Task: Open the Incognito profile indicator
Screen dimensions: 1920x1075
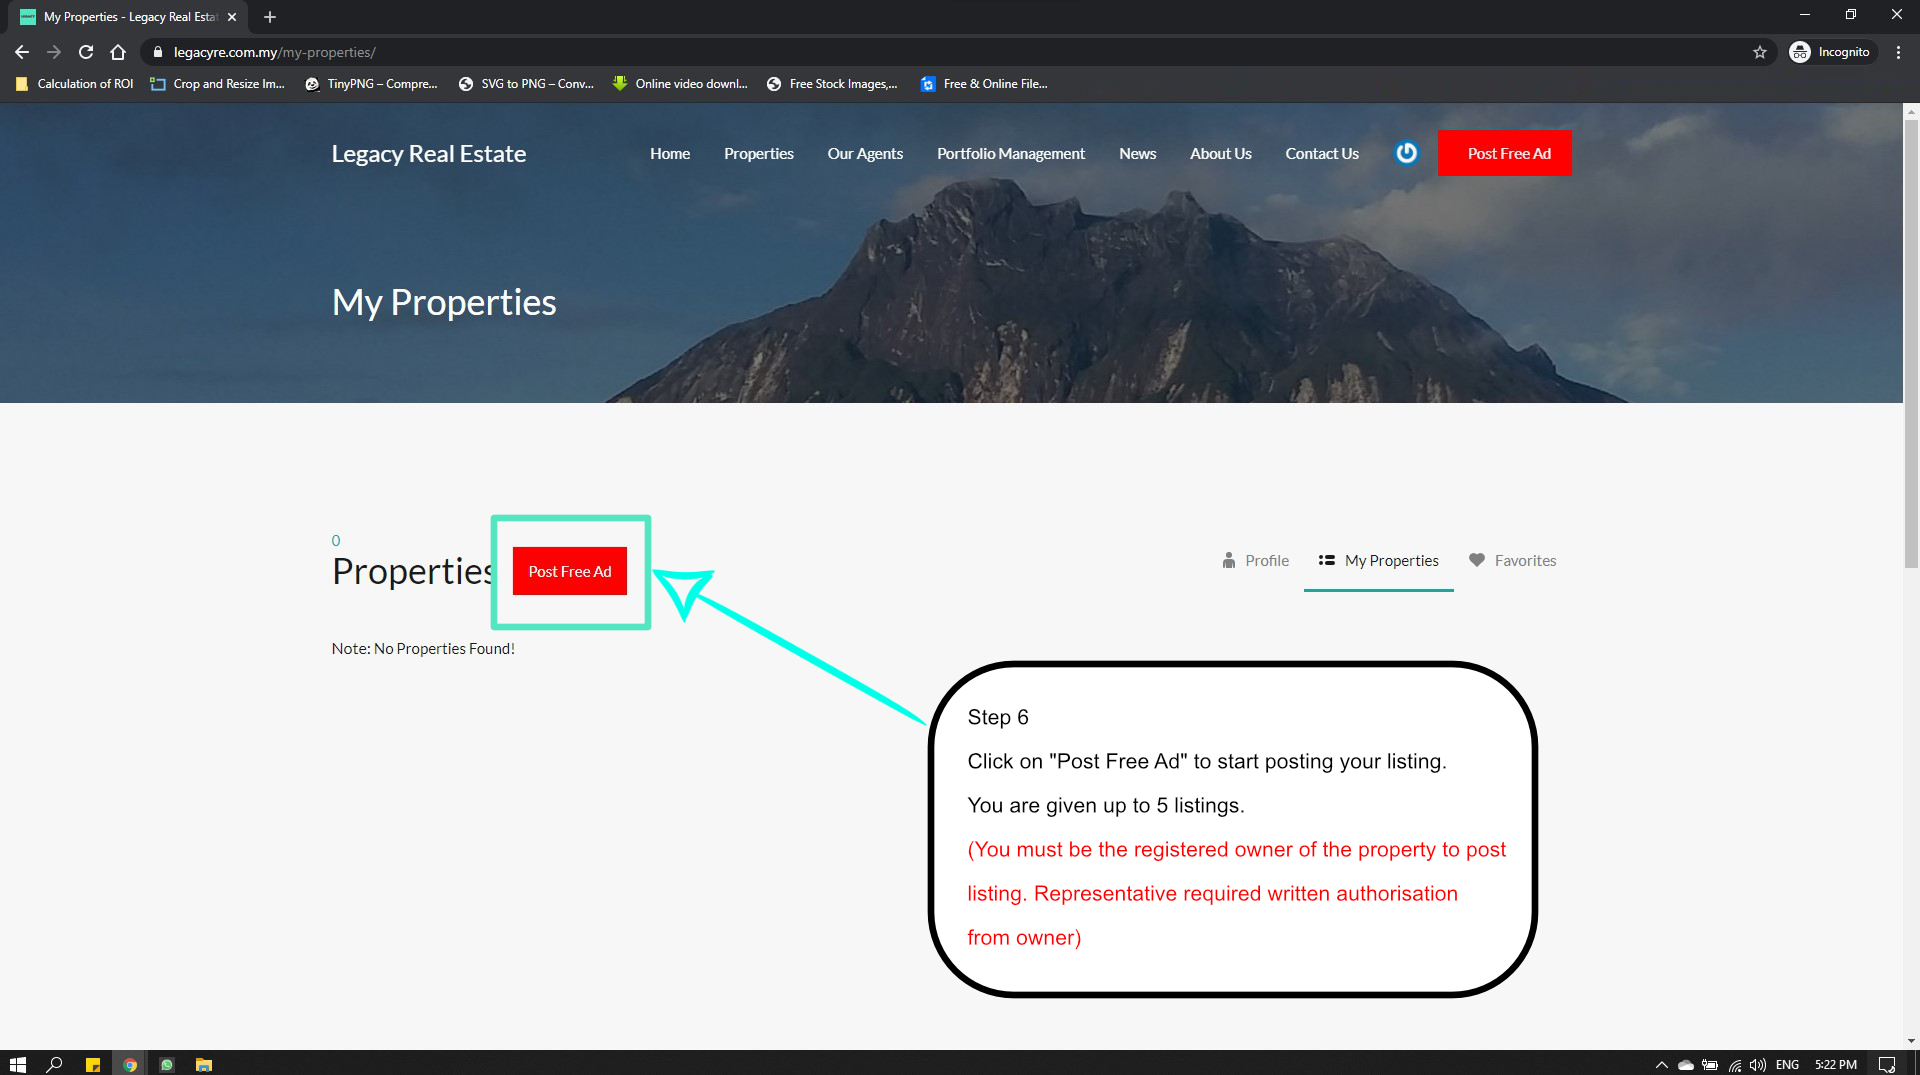Action: click(1830, 52)
